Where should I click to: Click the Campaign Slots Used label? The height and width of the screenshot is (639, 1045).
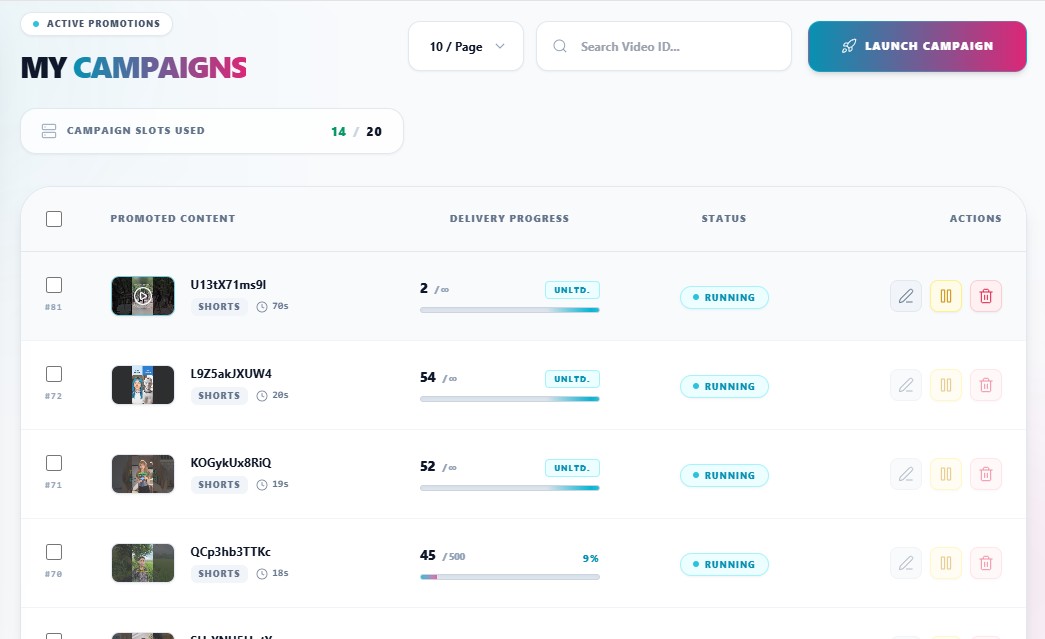coord(135,131)
